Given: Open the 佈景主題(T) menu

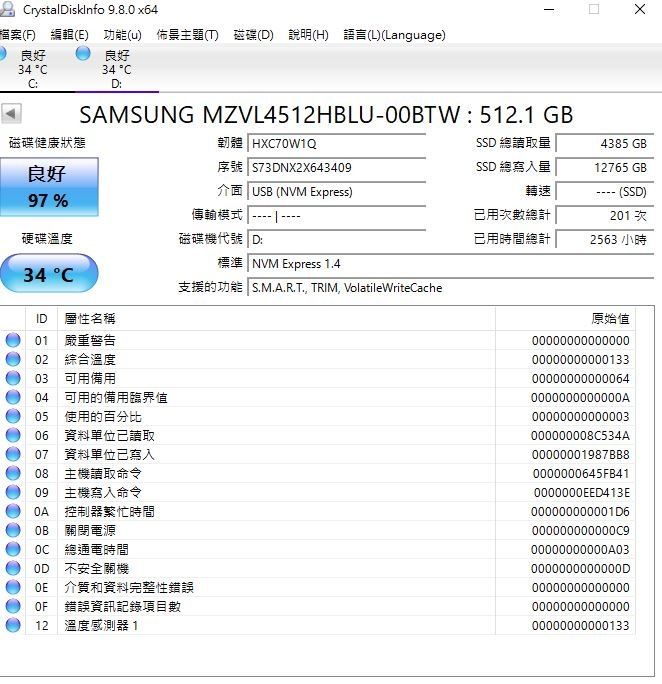Looking at the screenshot, I should point(187,35).
